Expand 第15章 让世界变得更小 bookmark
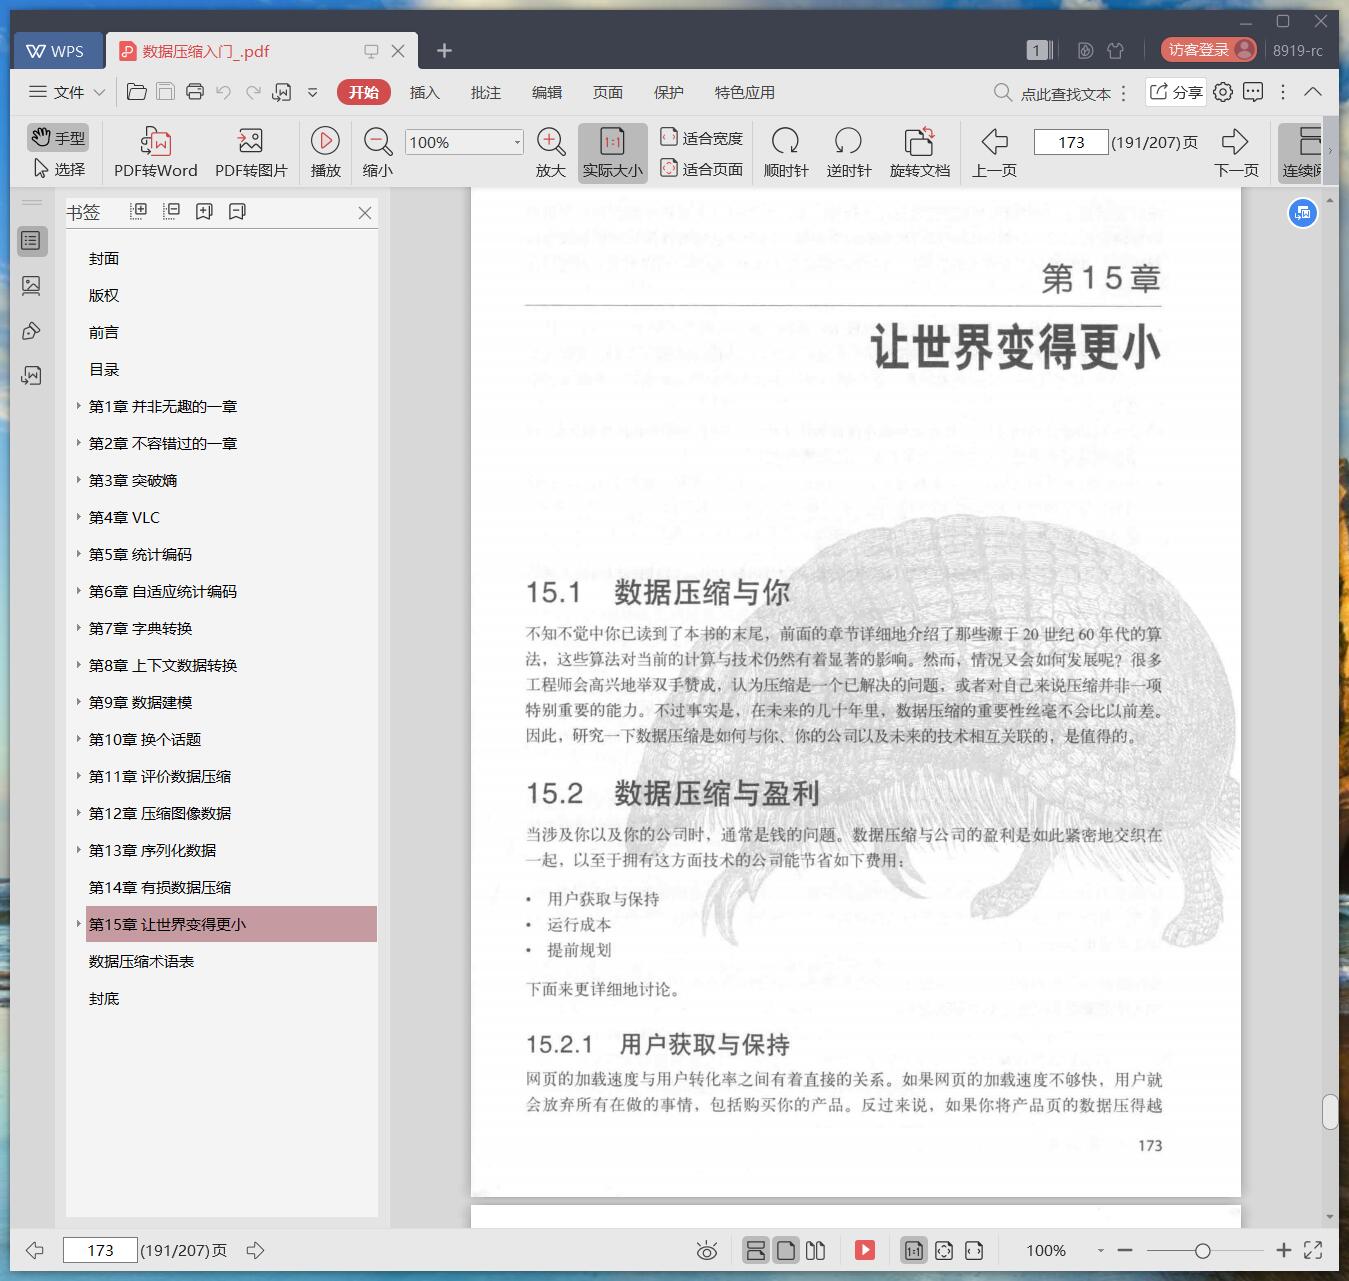 (79, 924)
